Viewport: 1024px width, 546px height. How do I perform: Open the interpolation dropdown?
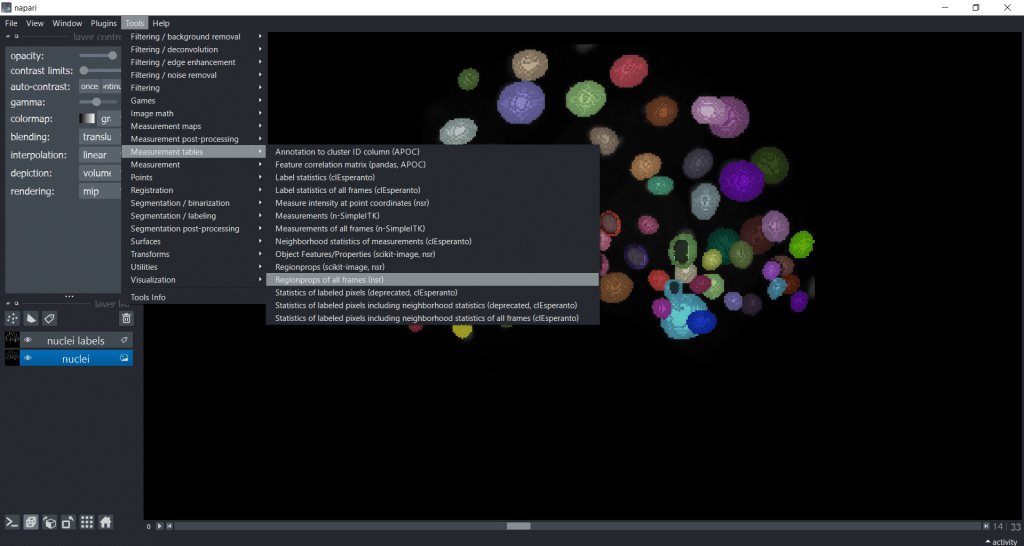click(x=99, y=155)
